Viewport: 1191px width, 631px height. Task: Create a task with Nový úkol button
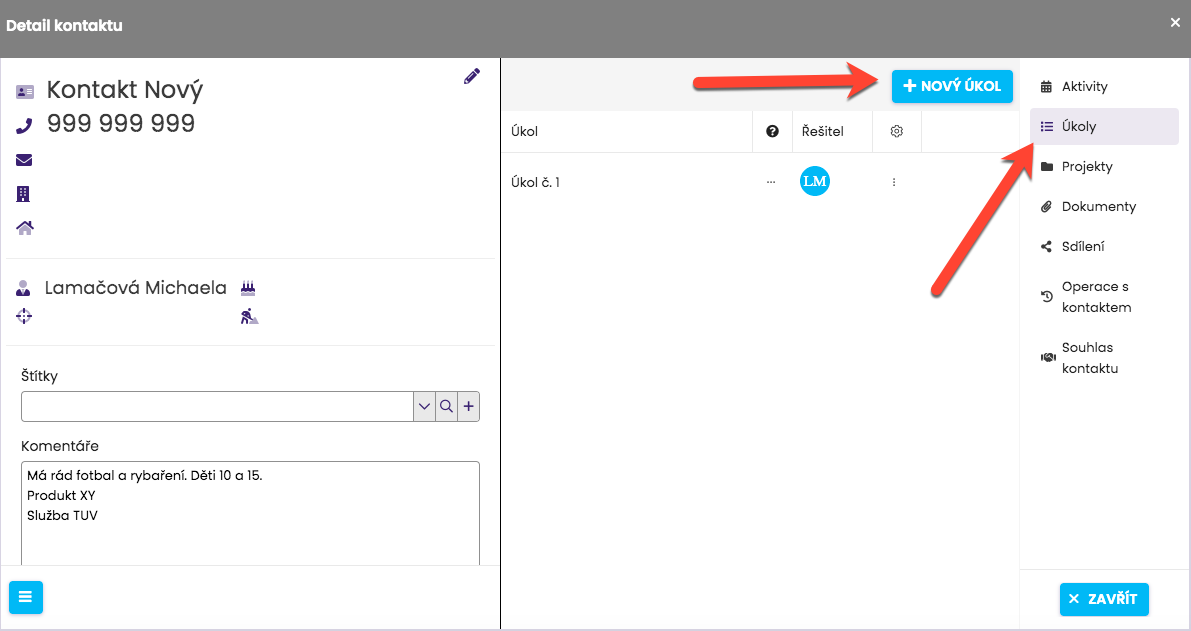[952, 86]
